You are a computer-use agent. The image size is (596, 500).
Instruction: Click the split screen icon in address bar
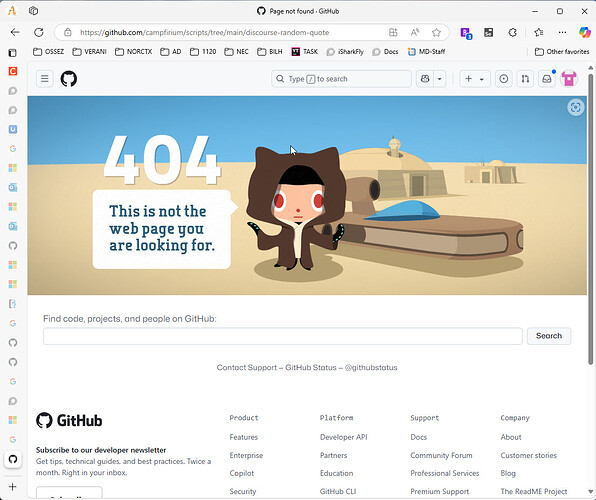click(x=393, y=32)
